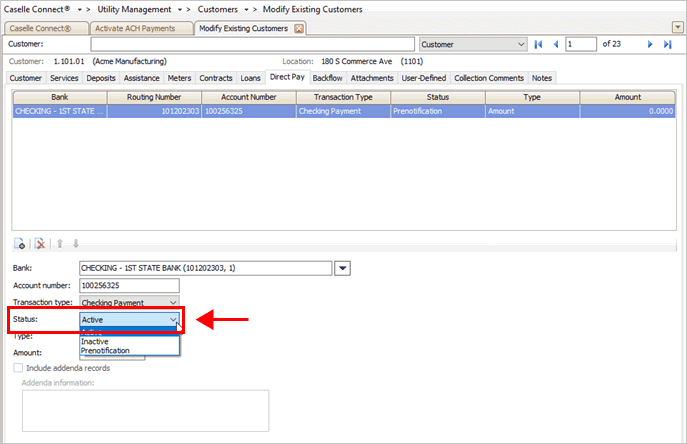Viewport: 687px width, 444px height.
Task: Select the CHECKING - 1ST STATE bank row
Action: click(60, 112)
